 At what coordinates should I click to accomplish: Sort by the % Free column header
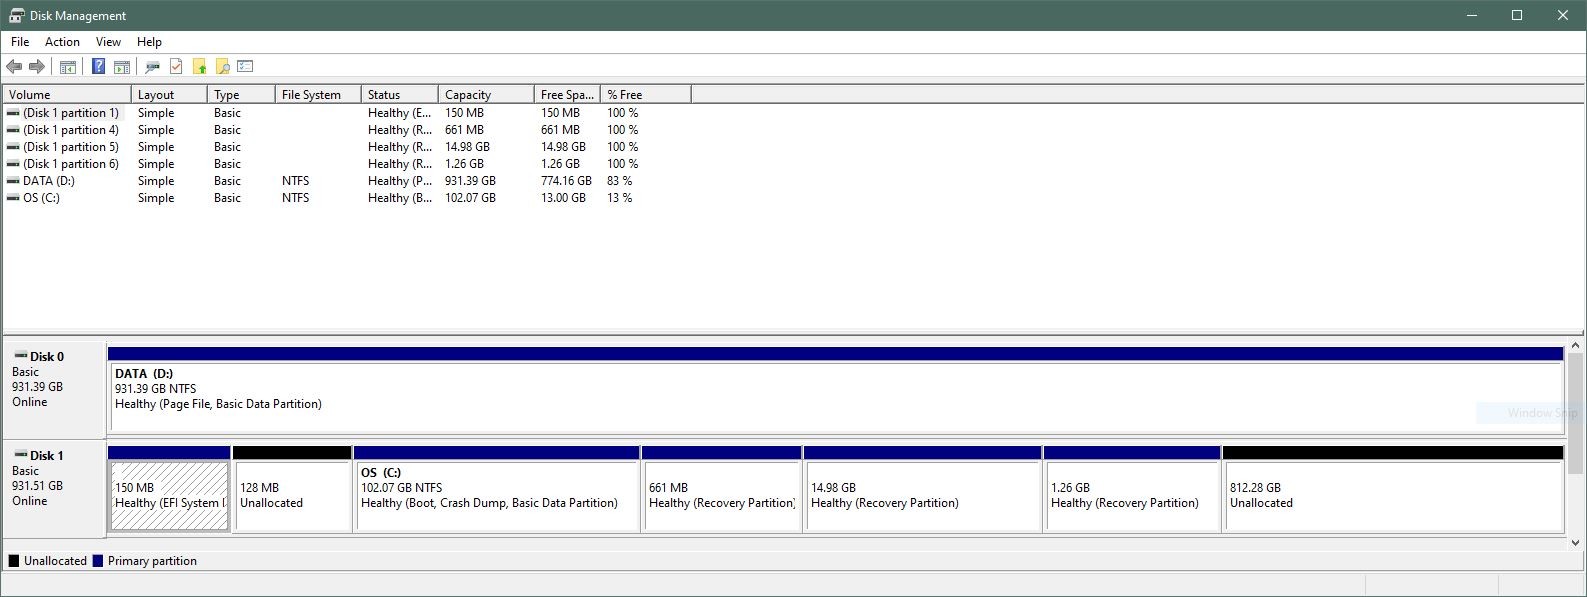coord(646,95)
